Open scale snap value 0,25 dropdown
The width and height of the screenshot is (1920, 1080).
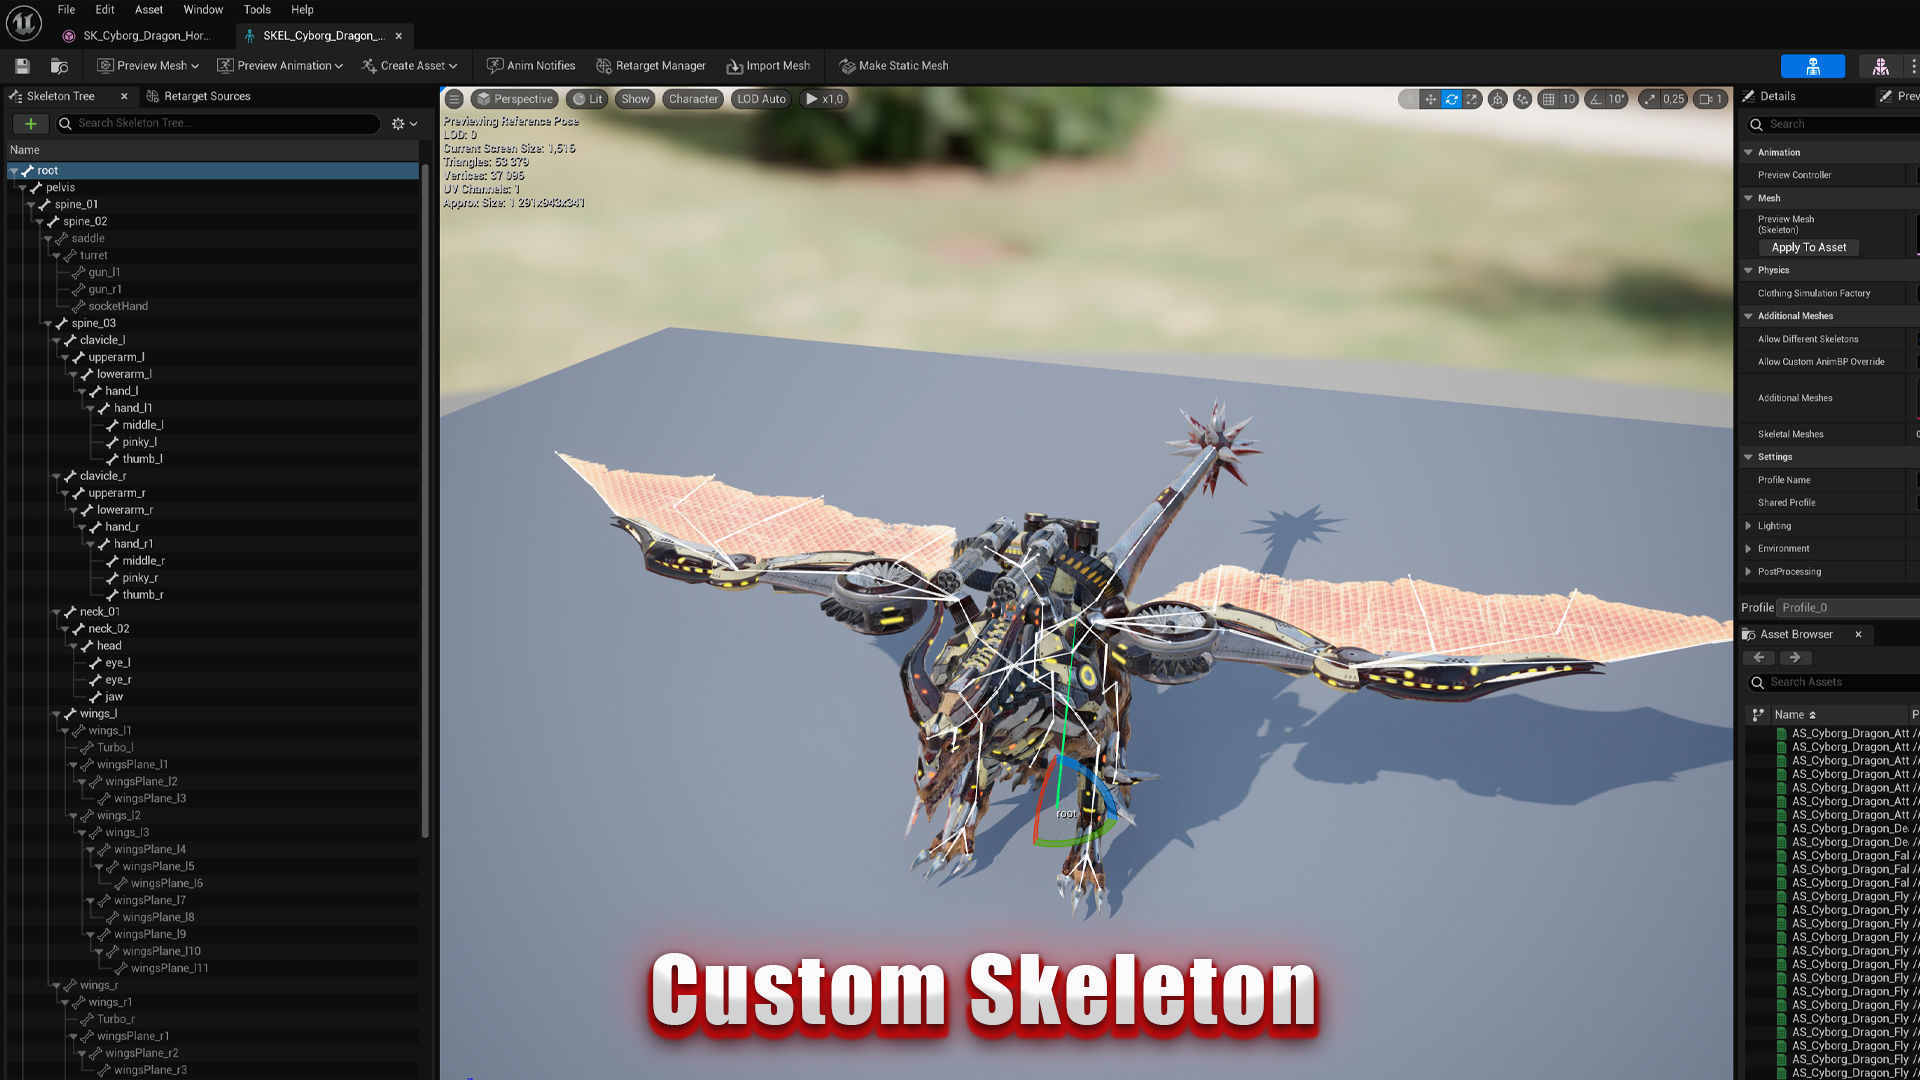click(x=1674, y=99)
